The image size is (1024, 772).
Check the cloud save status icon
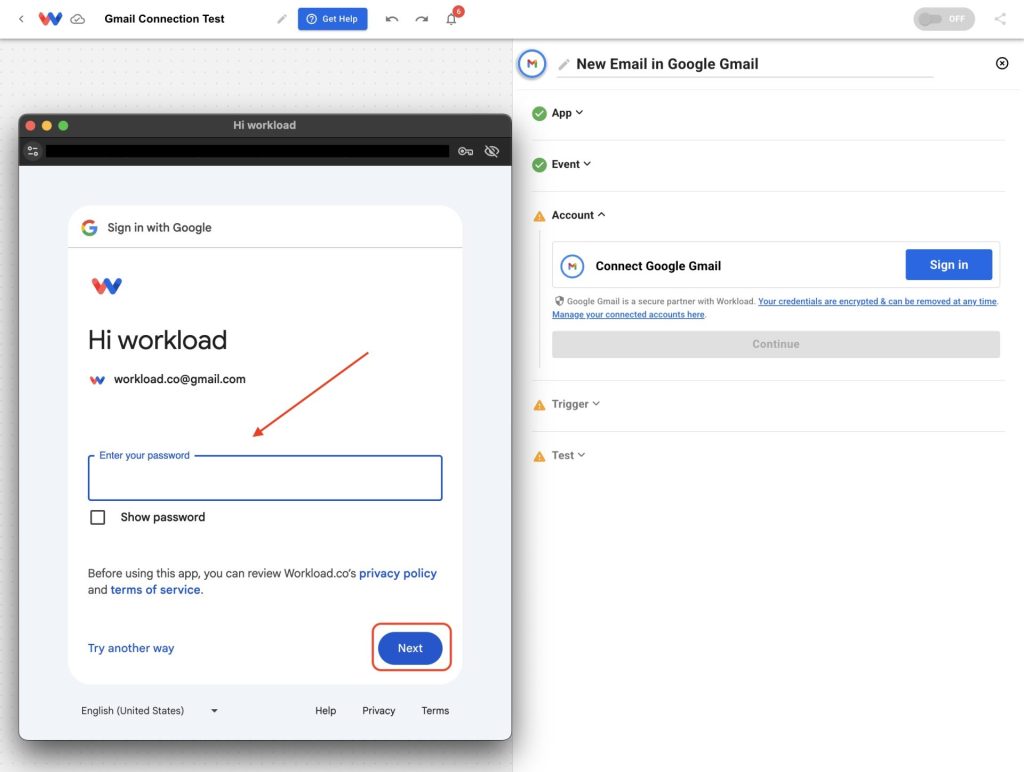78,19
